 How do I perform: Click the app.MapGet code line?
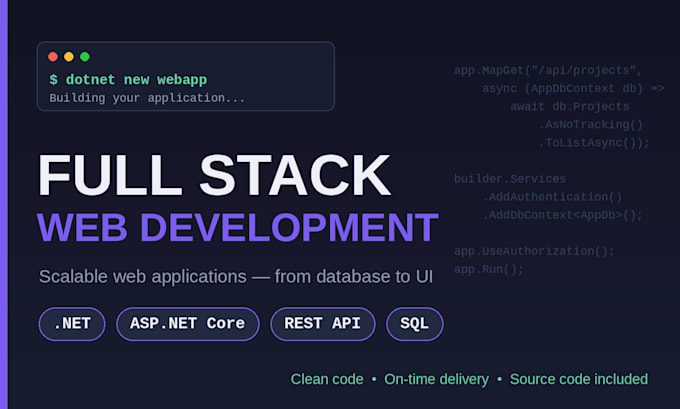tap(548, 71)
